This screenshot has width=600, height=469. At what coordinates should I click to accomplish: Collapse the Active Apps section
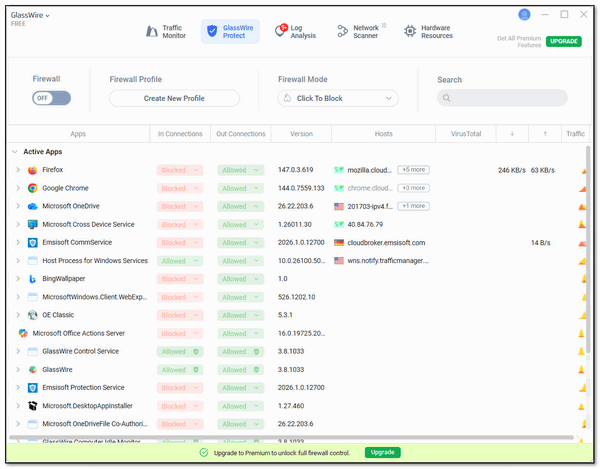pos(15,152)
